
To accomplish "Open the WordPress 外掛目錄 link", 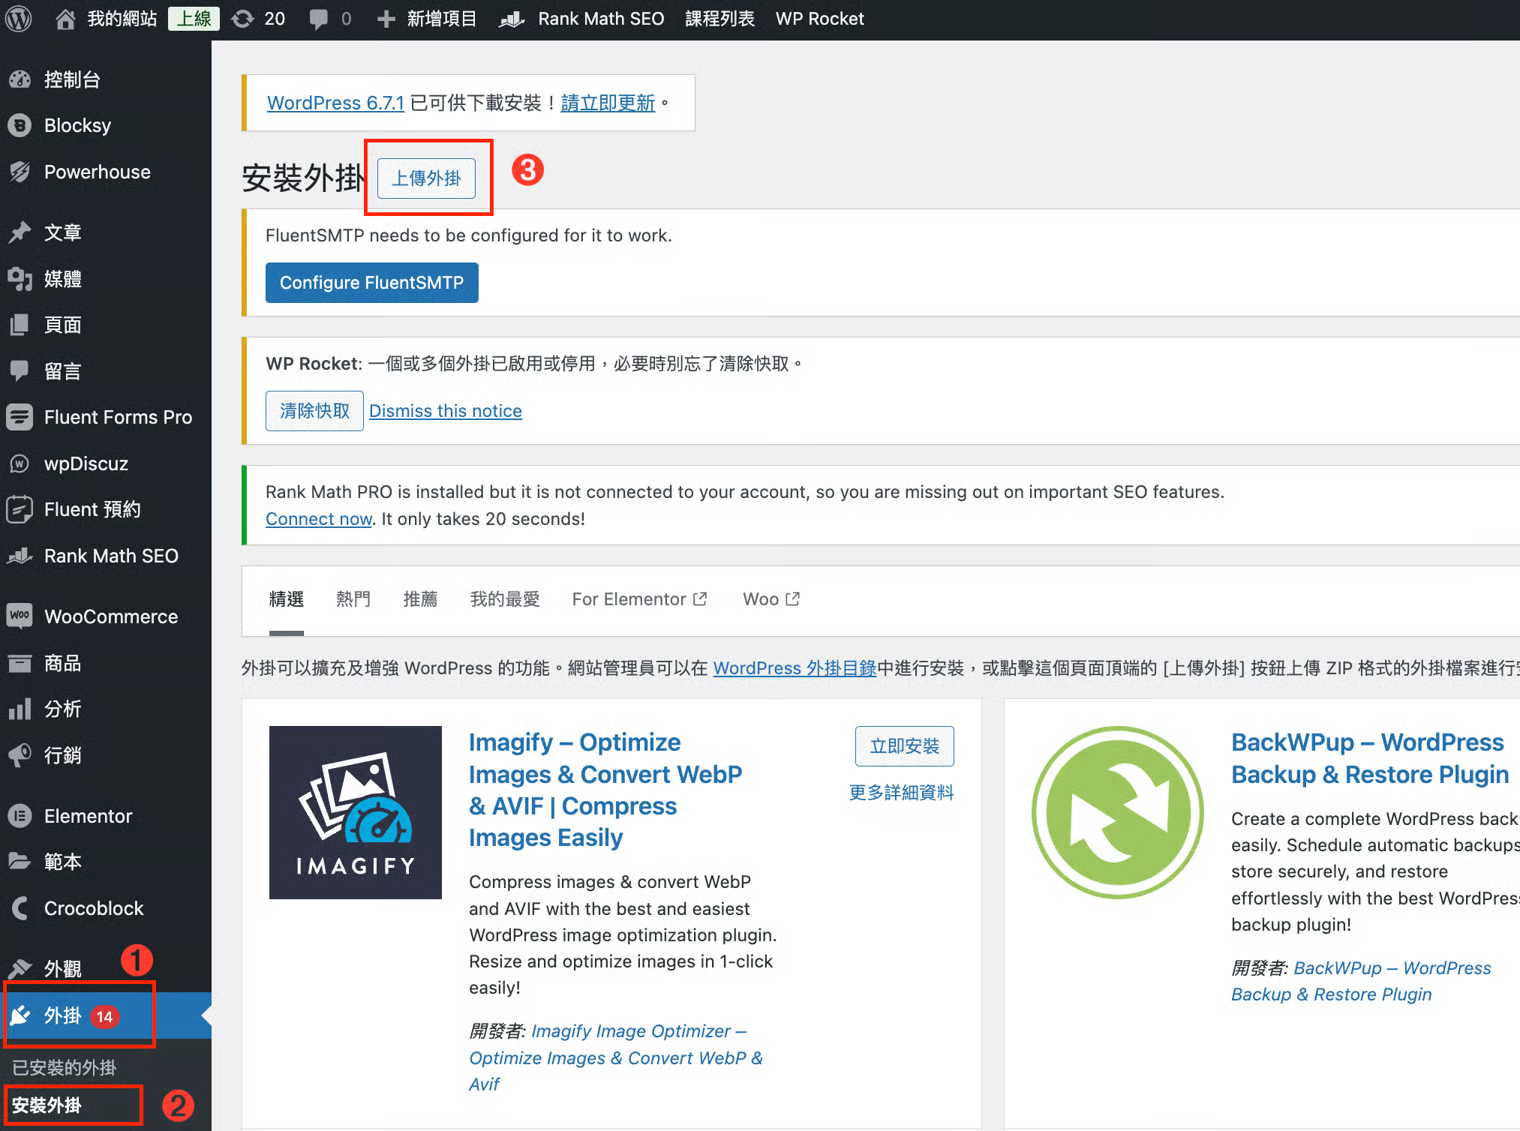I will pos(795,668).
